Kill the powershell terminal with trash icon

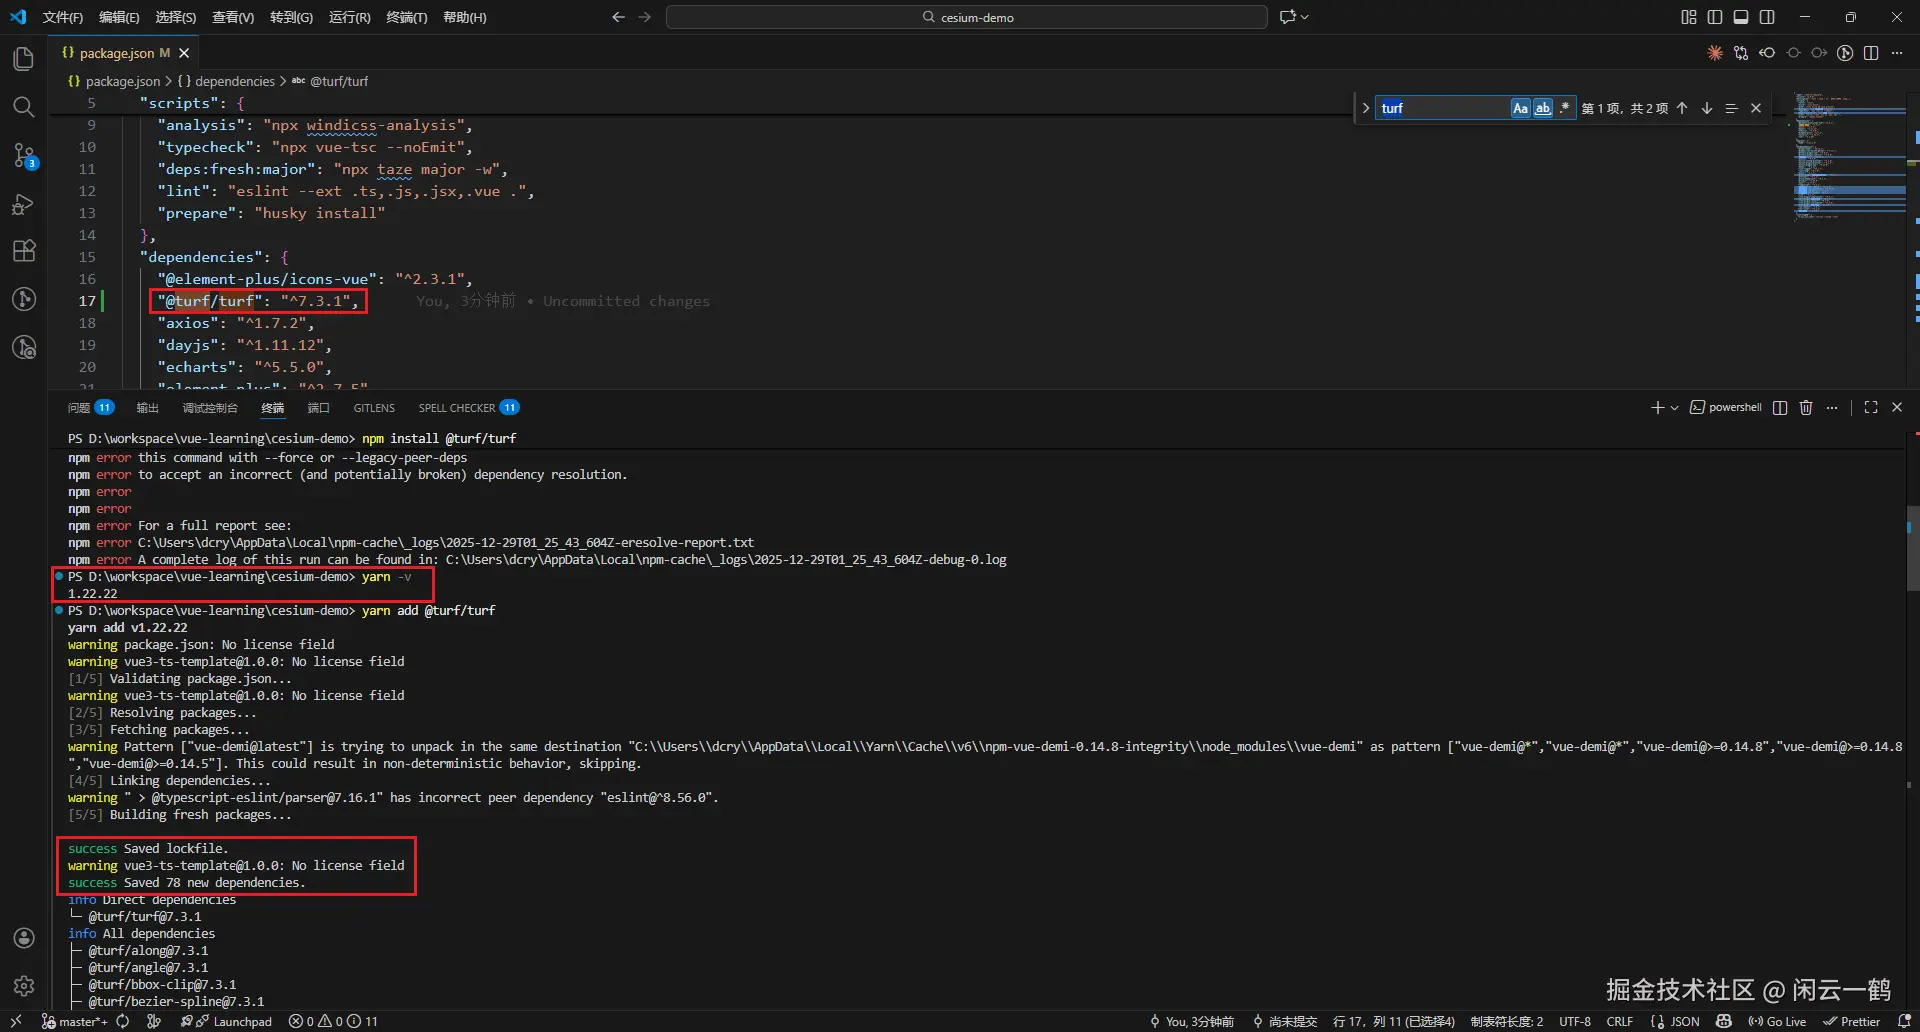tap(1806, 408)
